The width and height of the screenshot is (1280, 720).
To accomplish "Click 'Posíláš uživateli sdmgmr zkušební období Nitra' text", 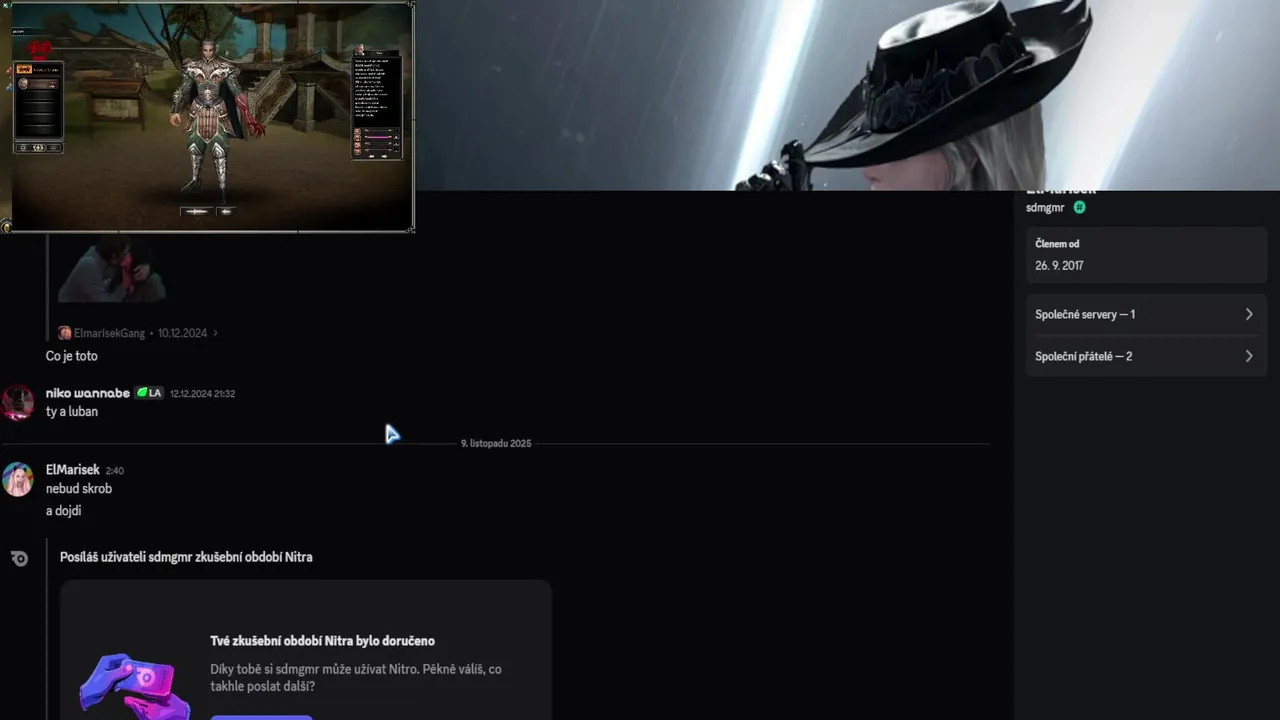I will click(x=186, y=557).
